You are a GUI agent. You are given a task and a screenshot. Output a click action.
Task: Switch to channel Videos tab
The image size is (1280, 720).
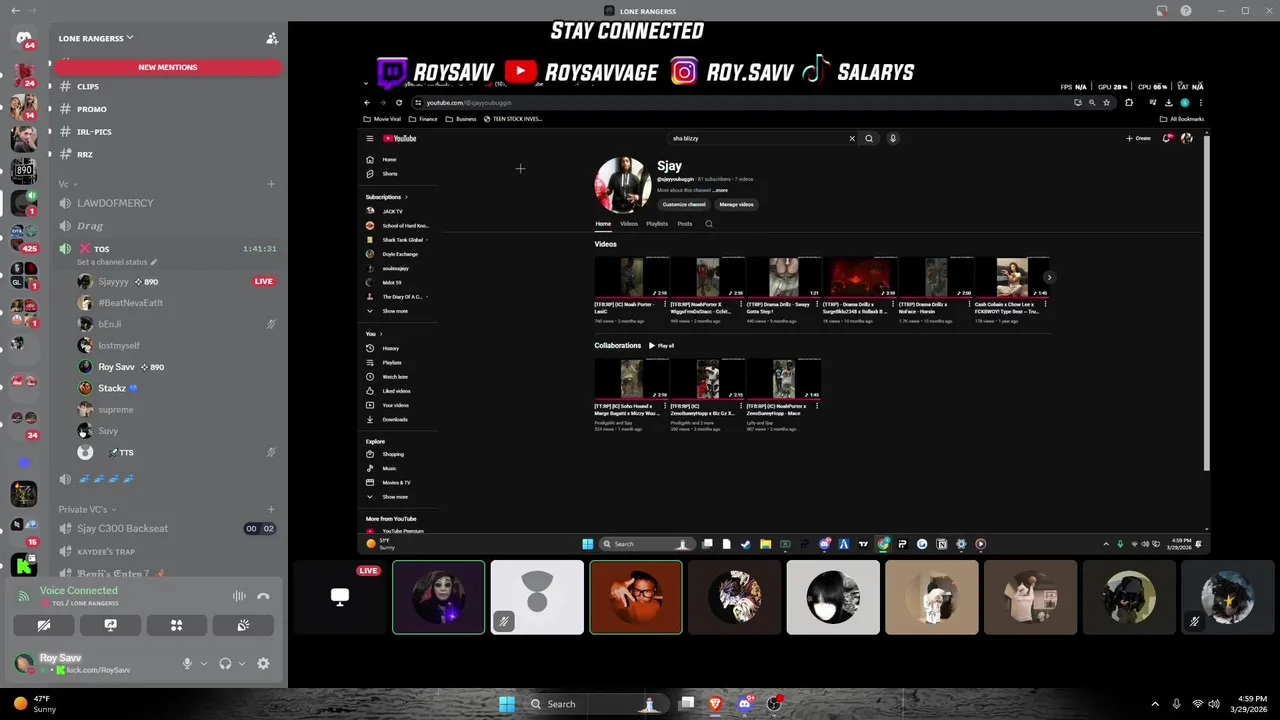coord(628,224)
